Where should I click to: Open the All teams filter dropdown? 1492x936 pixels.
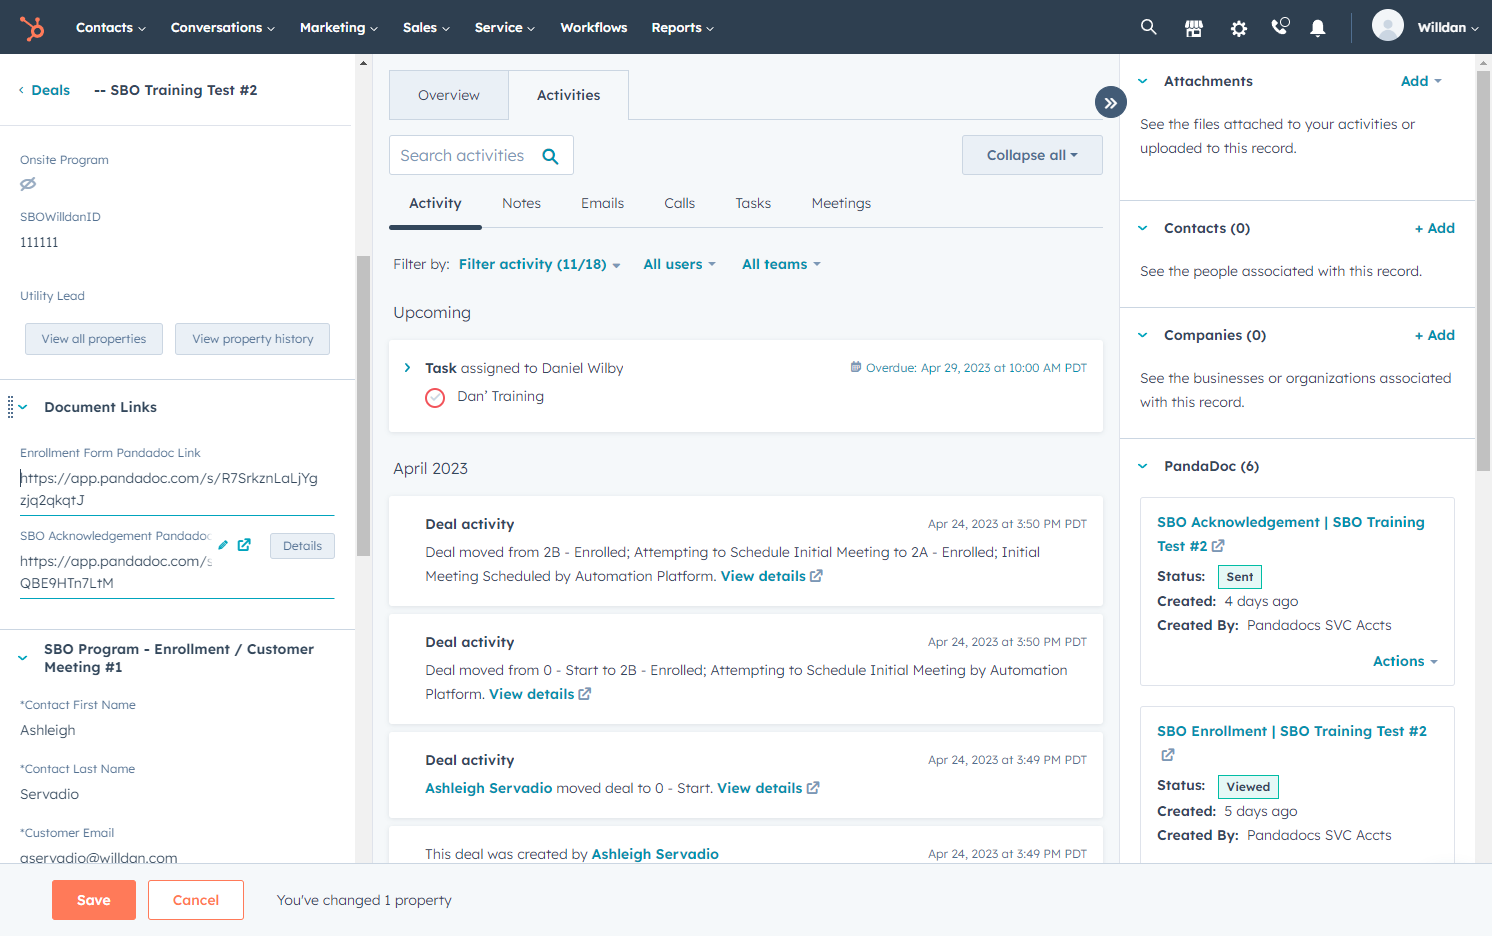click(x=781, y=264)
